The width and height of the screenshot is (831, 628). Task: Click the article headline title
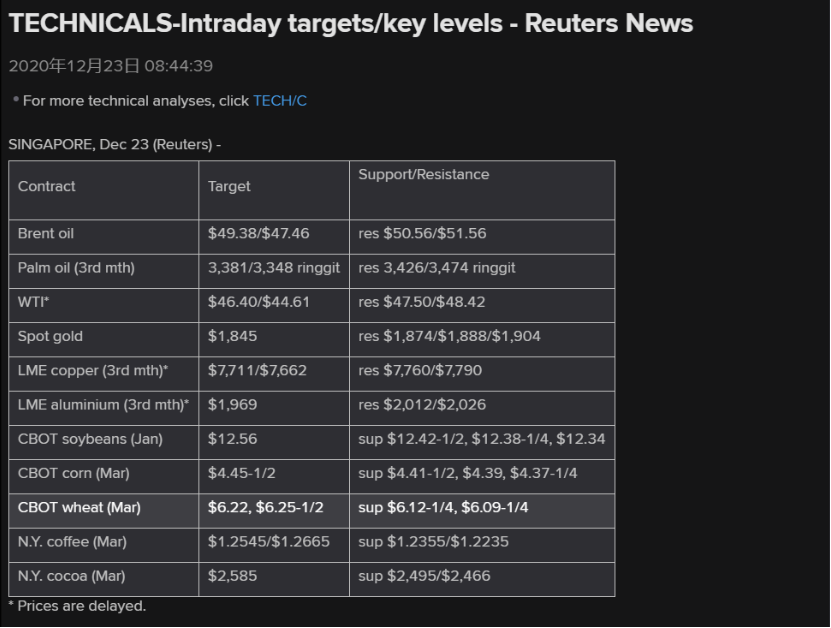pyautogui.click(x=350, y=23)
